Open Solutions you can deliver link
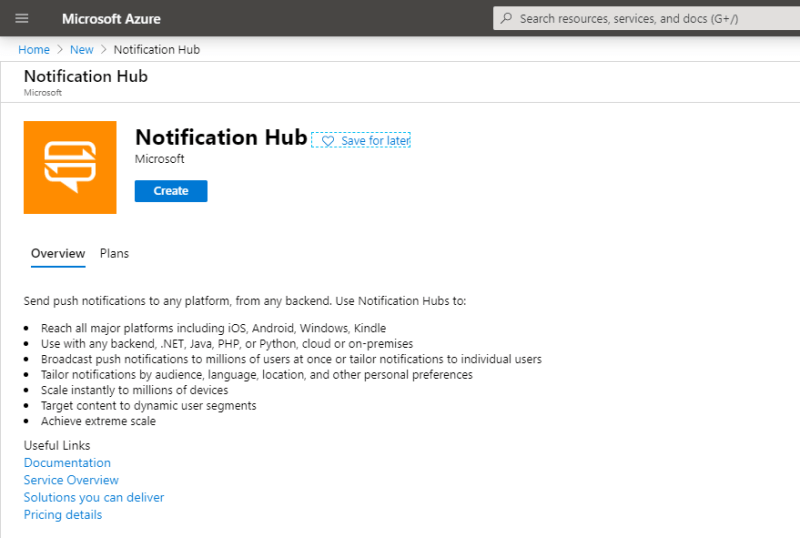The height and width of the screenshot is (538, 800). point(94,497)
